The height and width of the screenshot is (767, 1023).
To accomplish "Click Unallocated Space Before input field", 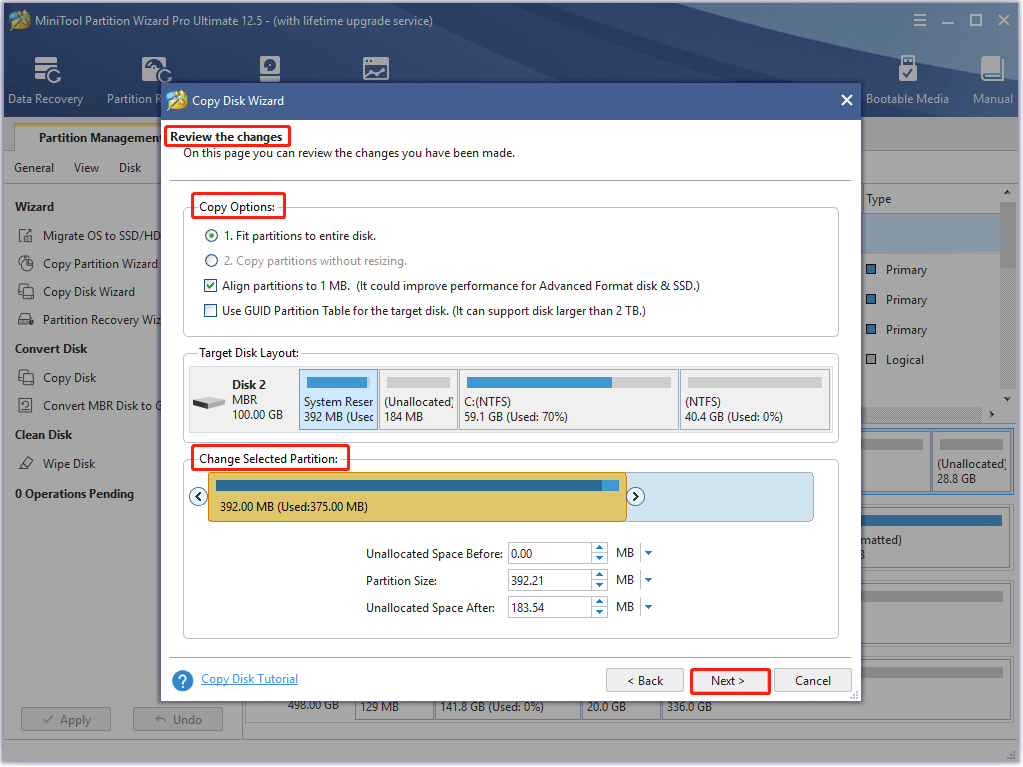I will pyautogui.click(x=549, y=554).
